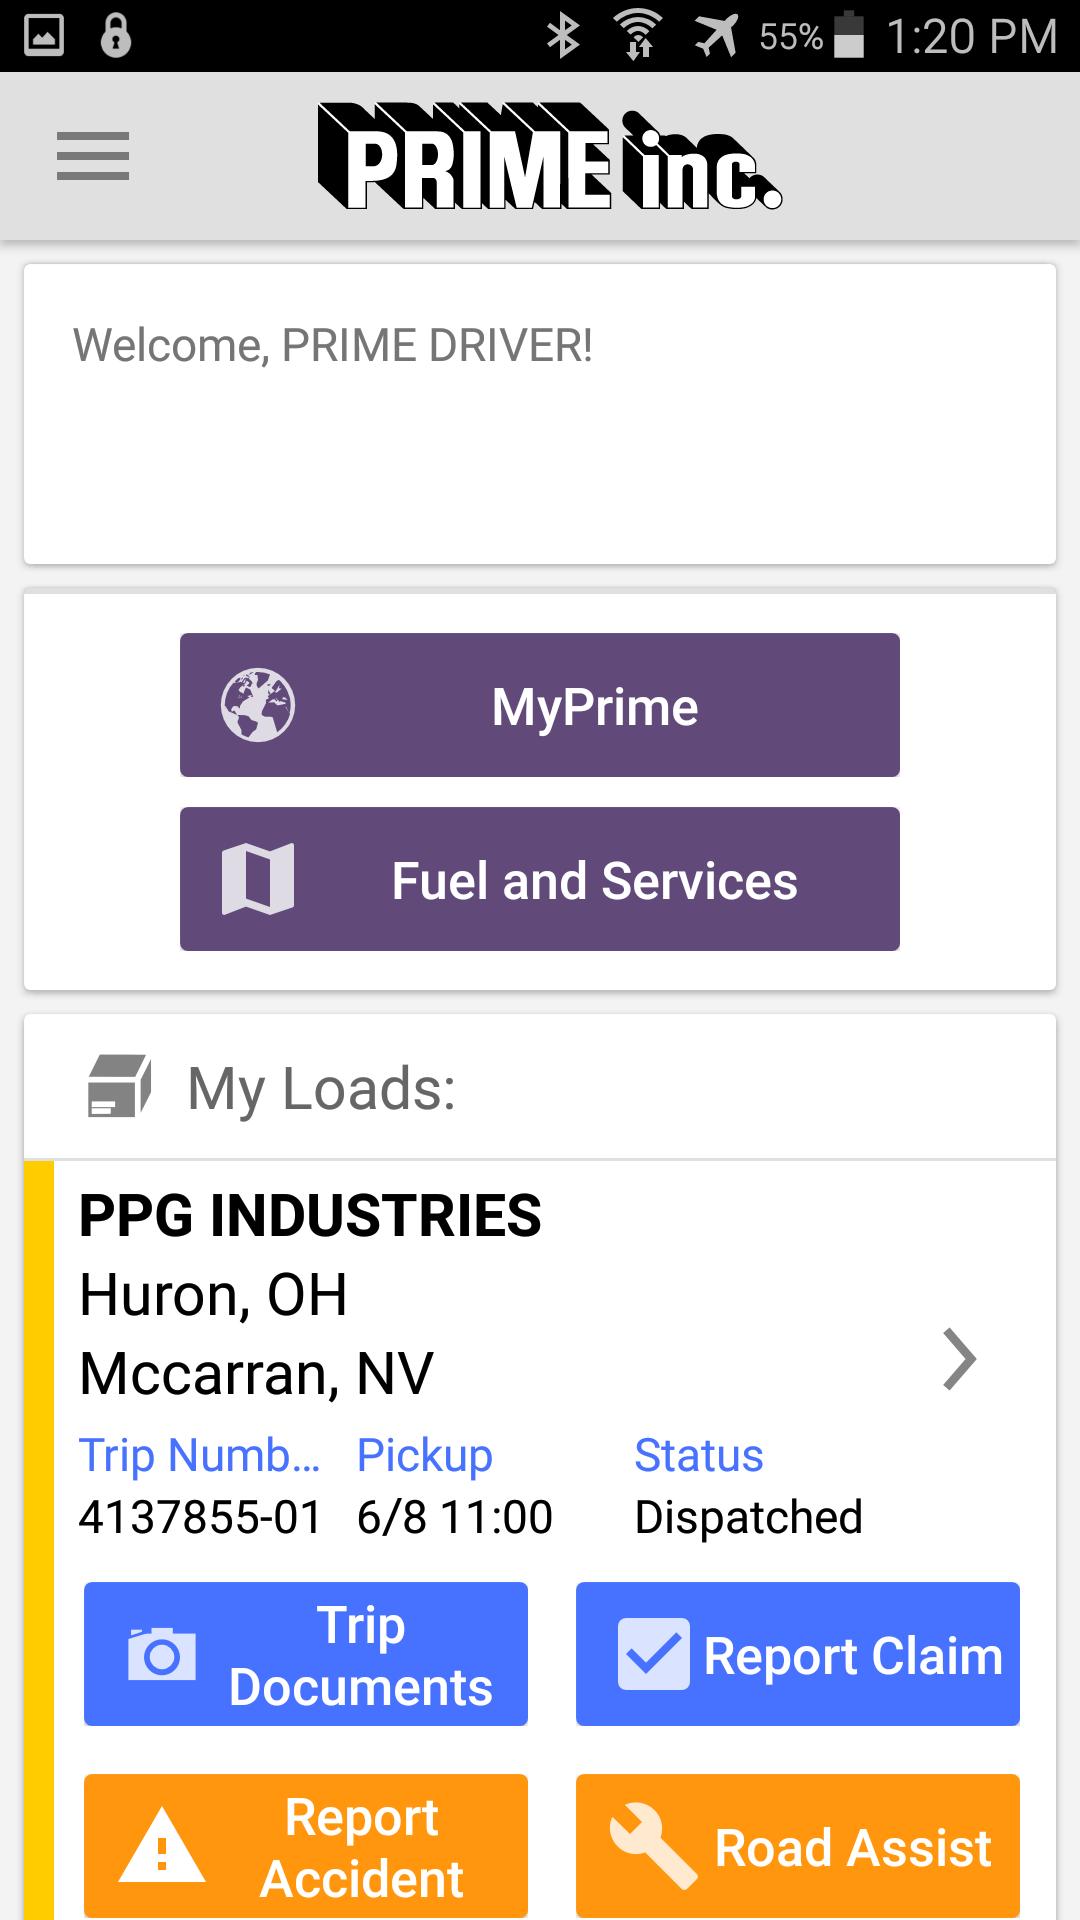
Task: Tap the checkmark box on Report Claim
Action: pos(653,1654)
